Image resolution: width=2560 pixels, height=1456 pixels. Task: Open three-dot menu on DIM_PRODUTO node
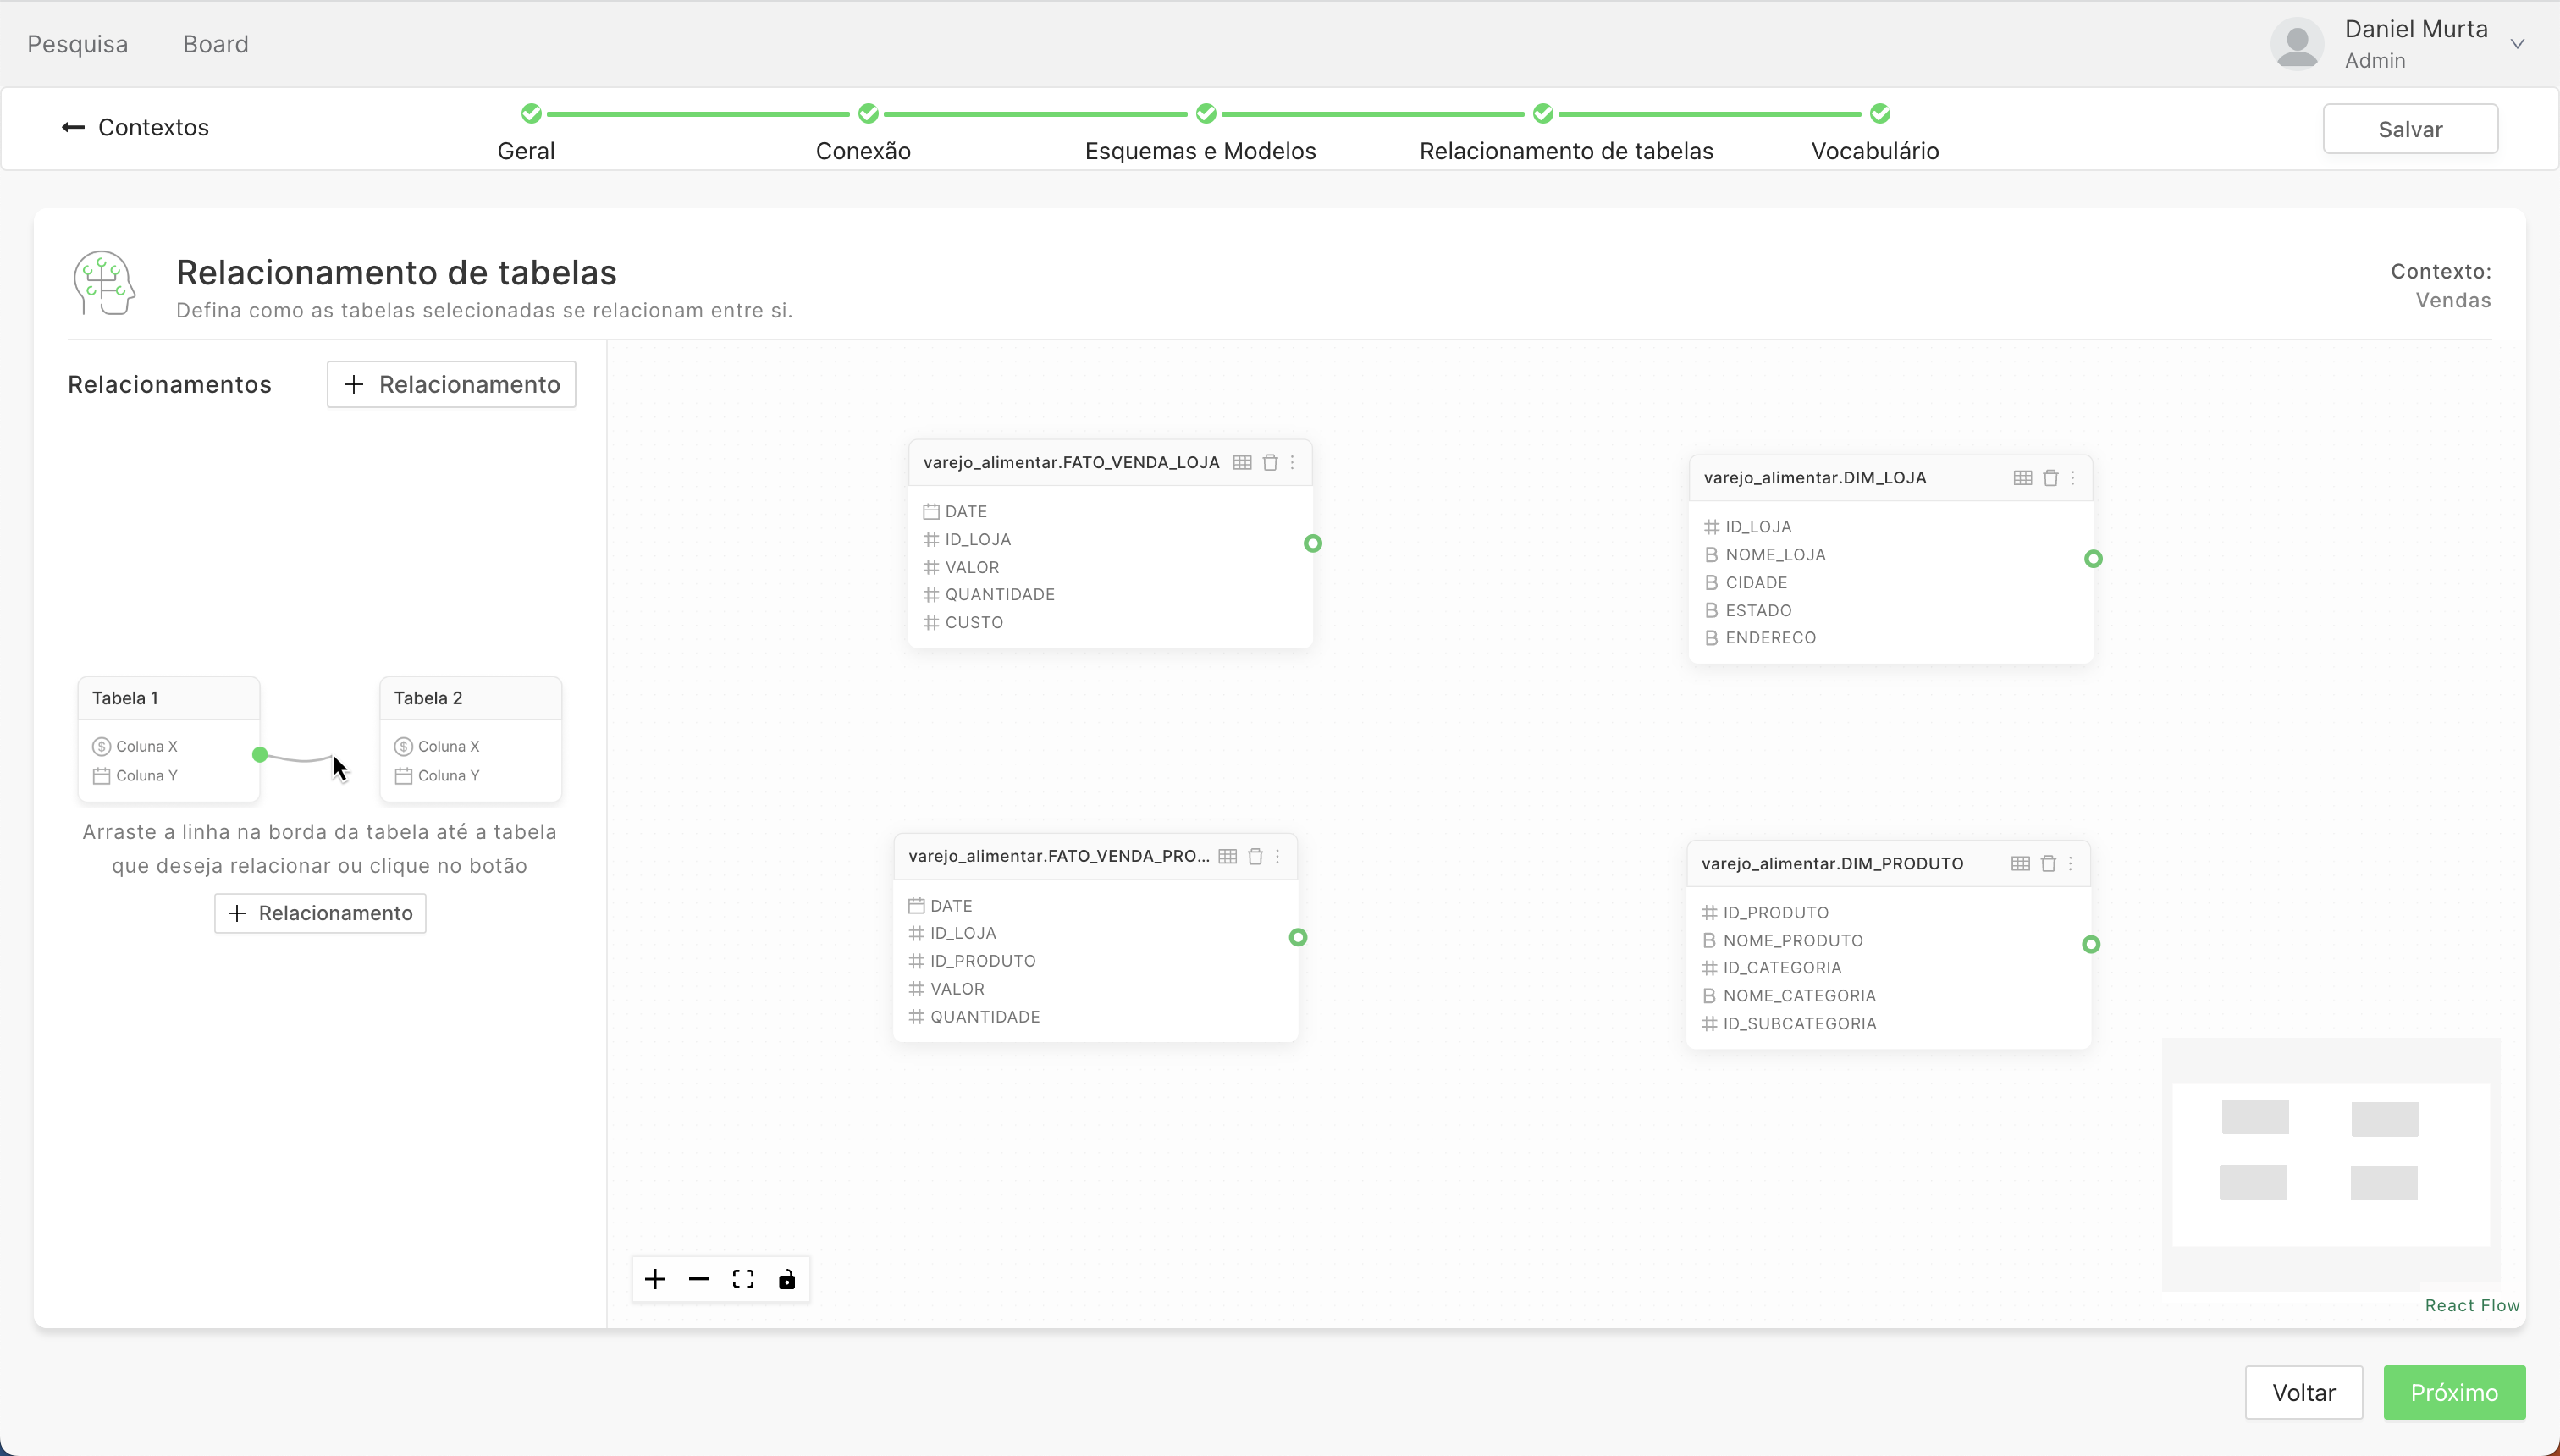pos(2070,864)
